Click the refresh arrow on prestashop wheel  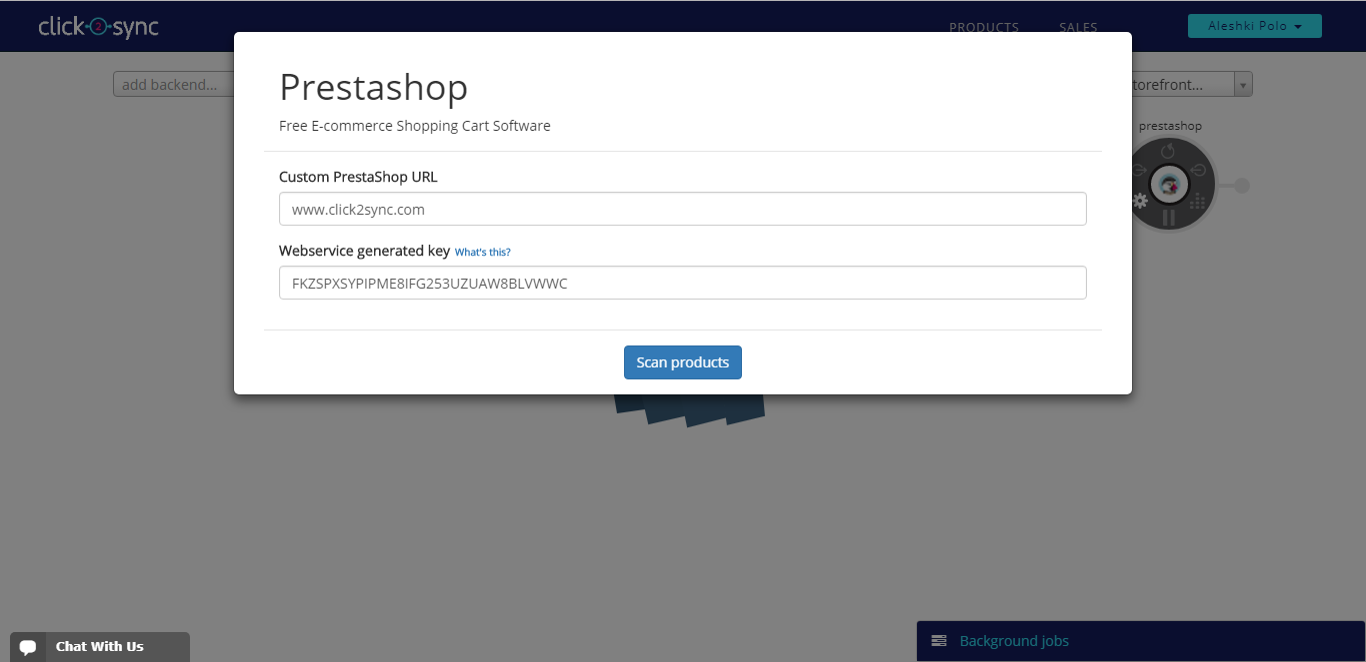1168,151
